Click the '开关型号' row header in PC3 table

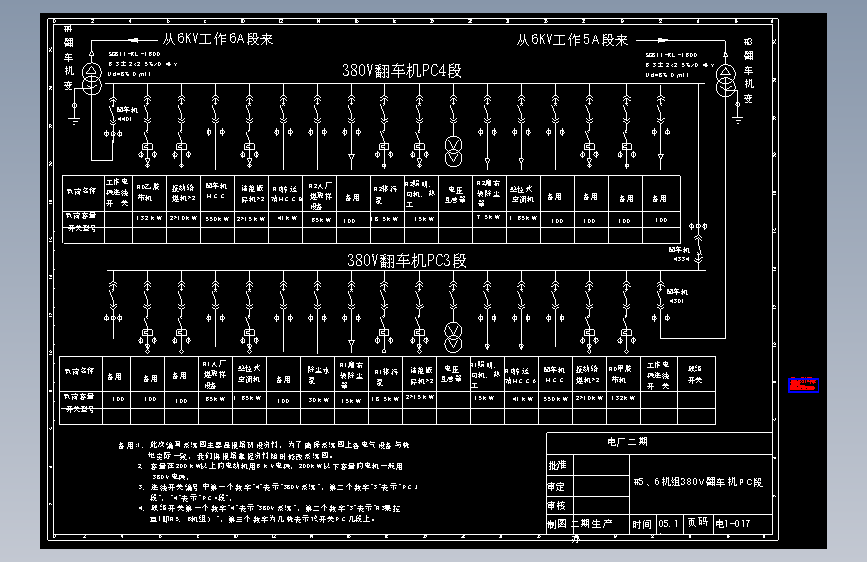pyautogui.click(x=80, y=409)
